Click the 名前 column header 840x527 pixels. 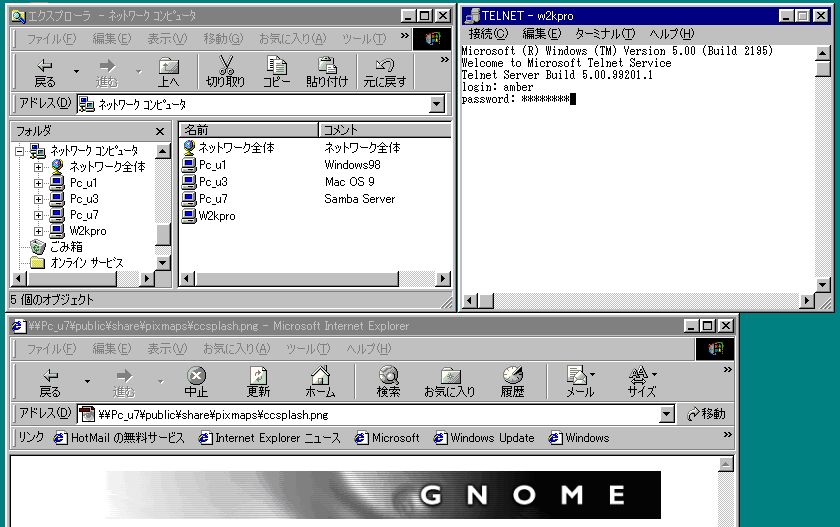[x=249, y=130]
